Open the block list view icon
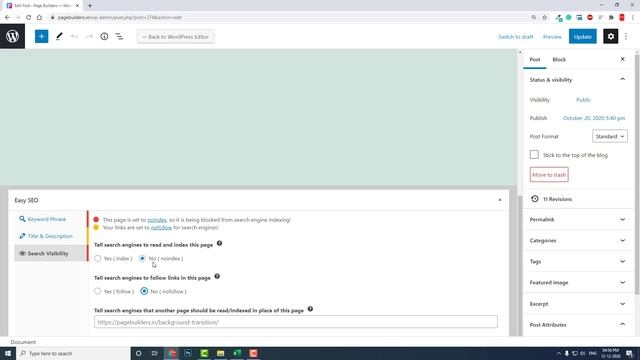Image resolution: width=640 pixels, height=360 pixels. 119,36
